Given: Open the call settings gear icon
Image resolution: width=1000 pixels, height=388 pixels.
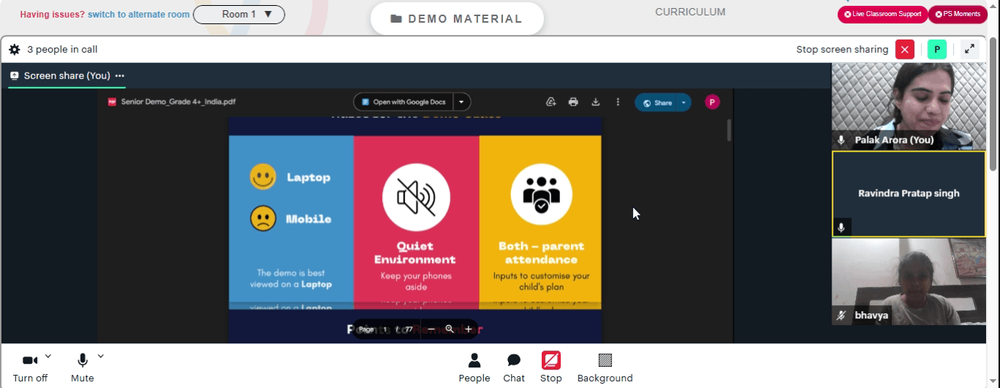Looking at the screenshot, I should pyautogui.click(x=14, y=50).
